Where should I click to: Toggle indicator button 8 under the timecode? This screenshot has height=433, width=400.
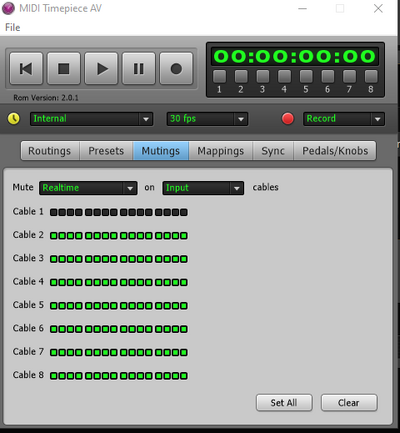coord(371,76)
